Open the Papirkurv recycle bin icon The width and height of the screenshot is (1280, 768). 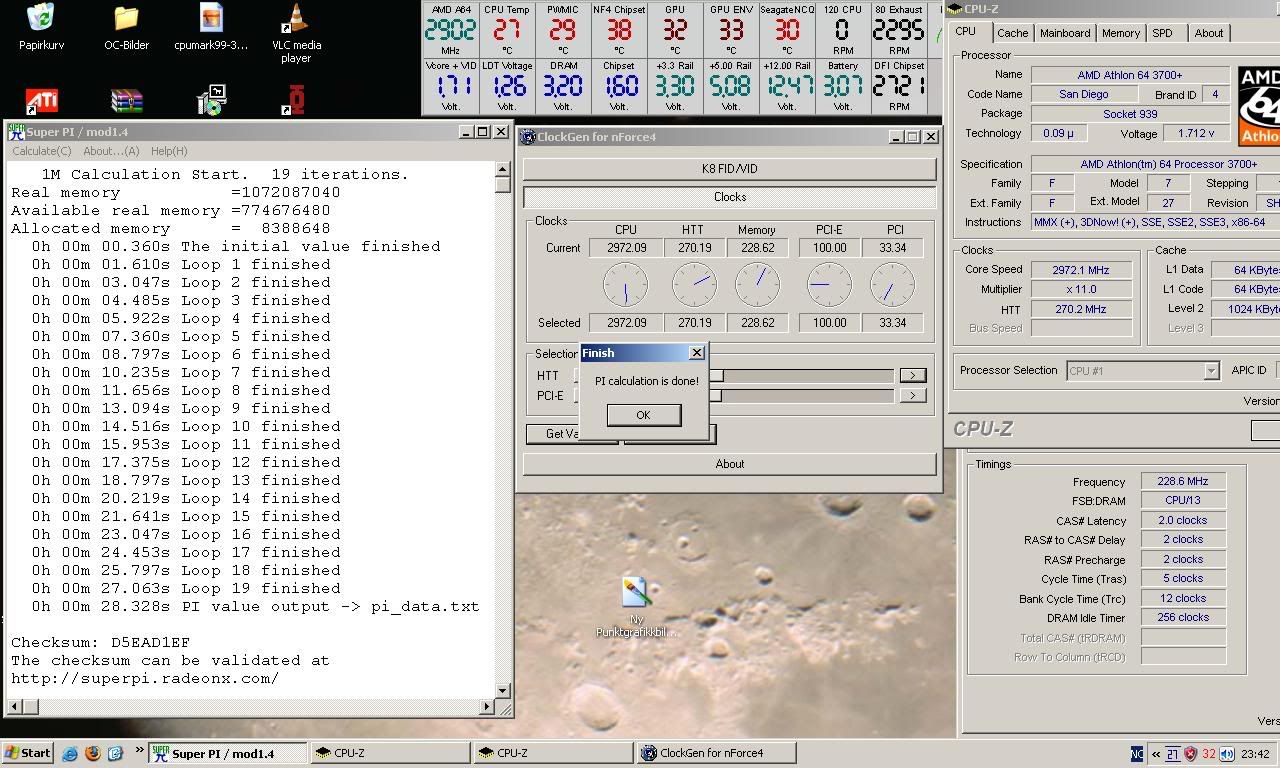tap(40, 27)
